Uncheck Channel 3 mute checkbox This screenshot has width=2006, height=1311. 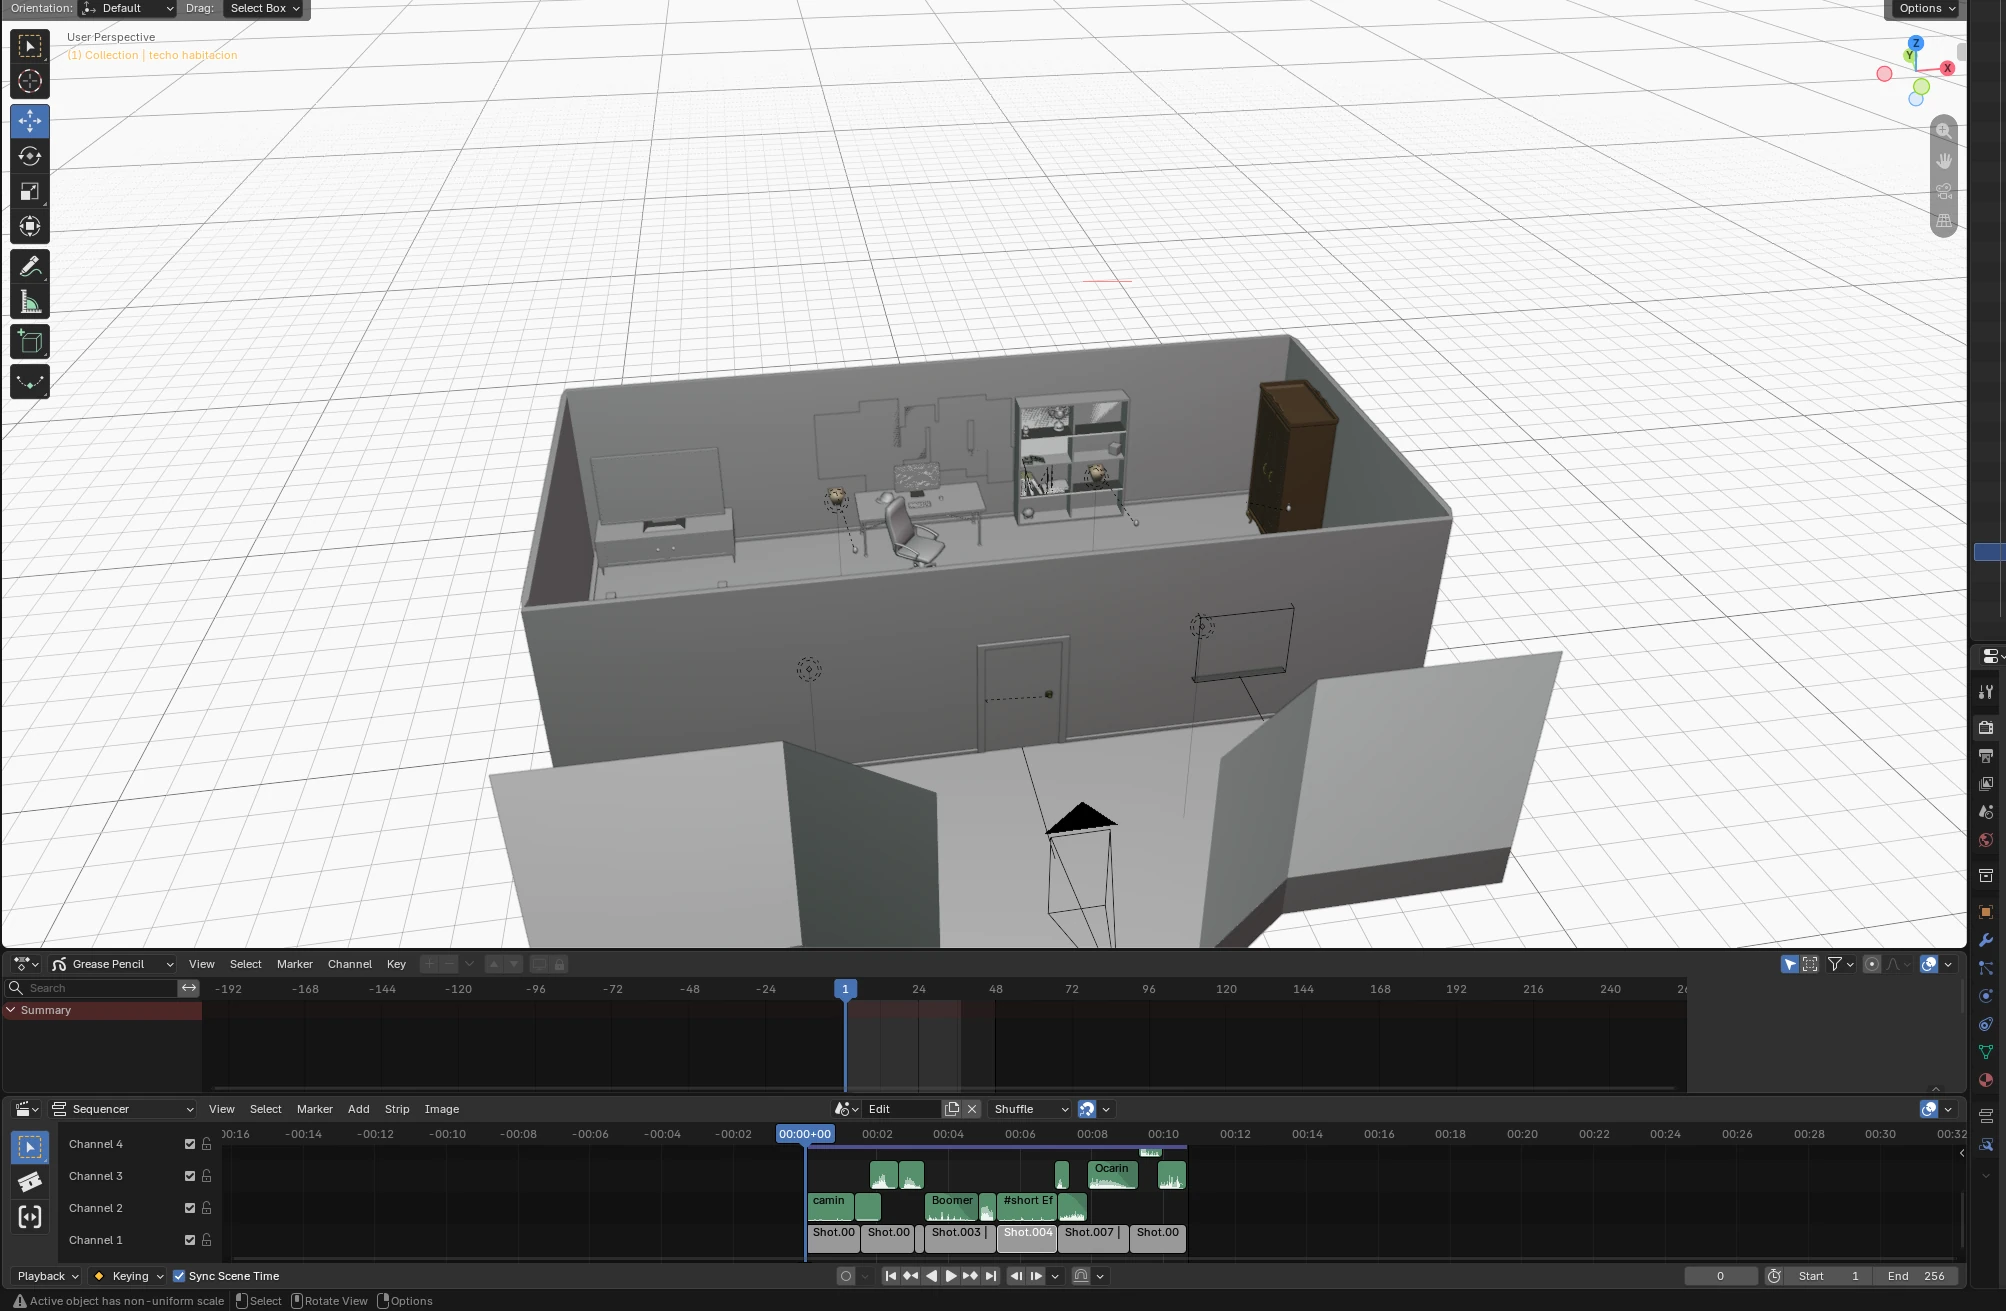(x=190, y=1176)
